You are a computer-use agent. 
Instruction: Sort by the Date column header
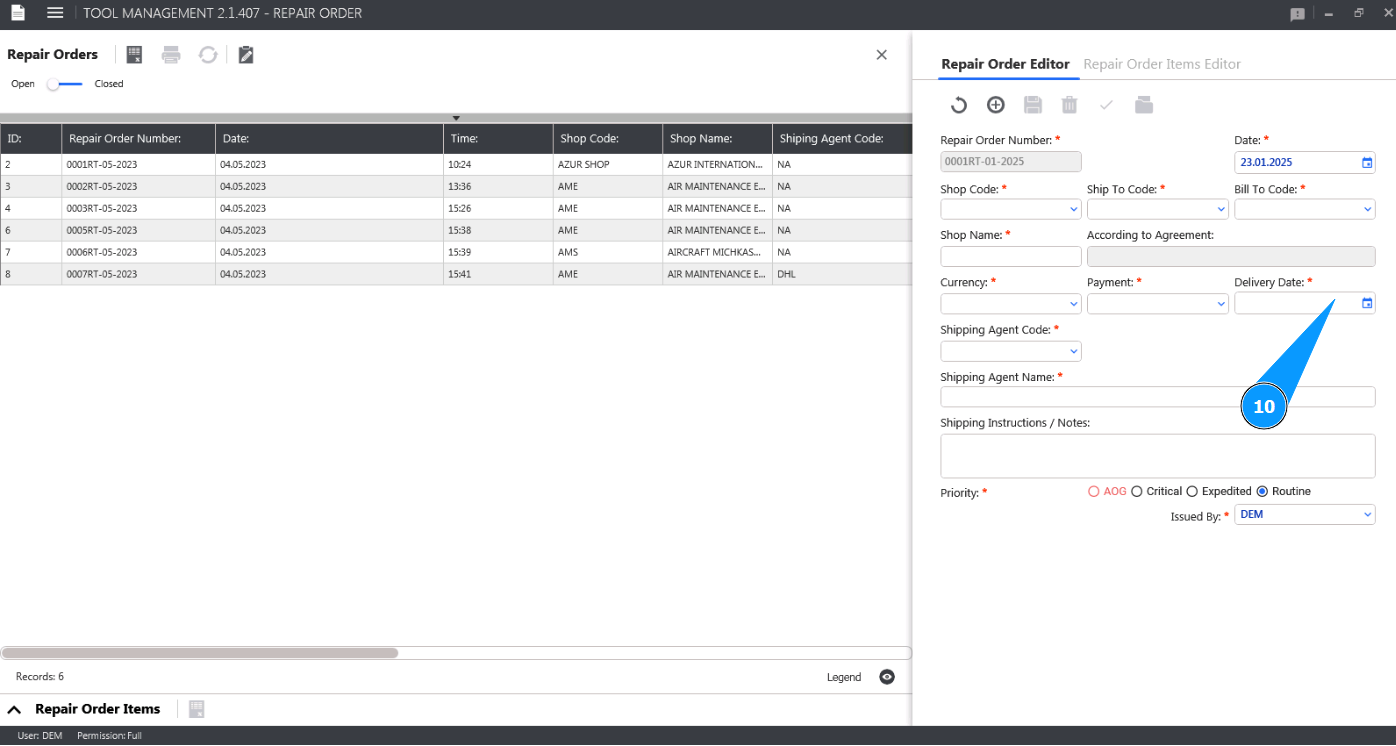330,139
